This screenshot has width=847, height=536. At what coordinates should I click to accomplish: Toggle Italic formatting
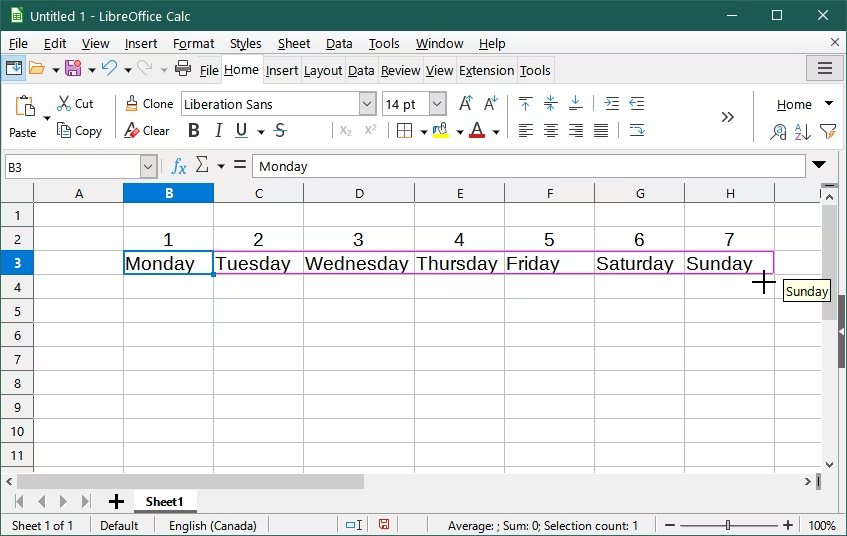(218, 130)
